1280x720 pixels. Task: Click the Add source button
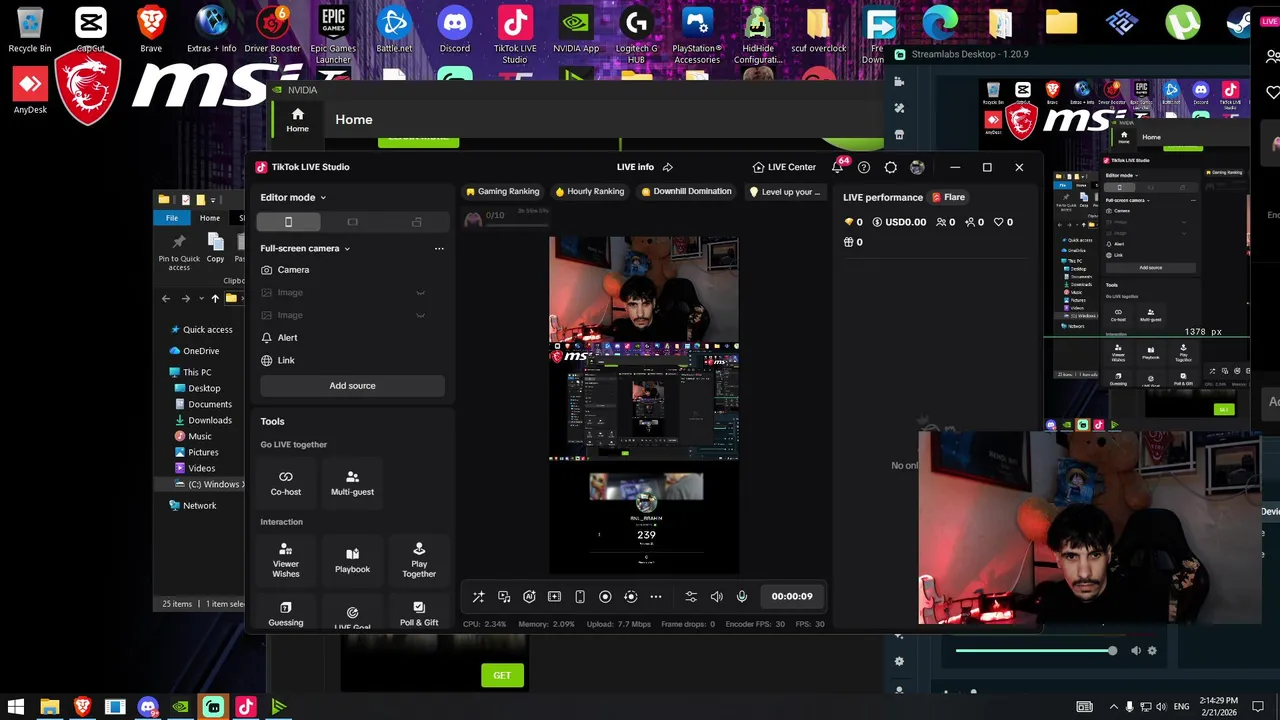click(352, 386)
